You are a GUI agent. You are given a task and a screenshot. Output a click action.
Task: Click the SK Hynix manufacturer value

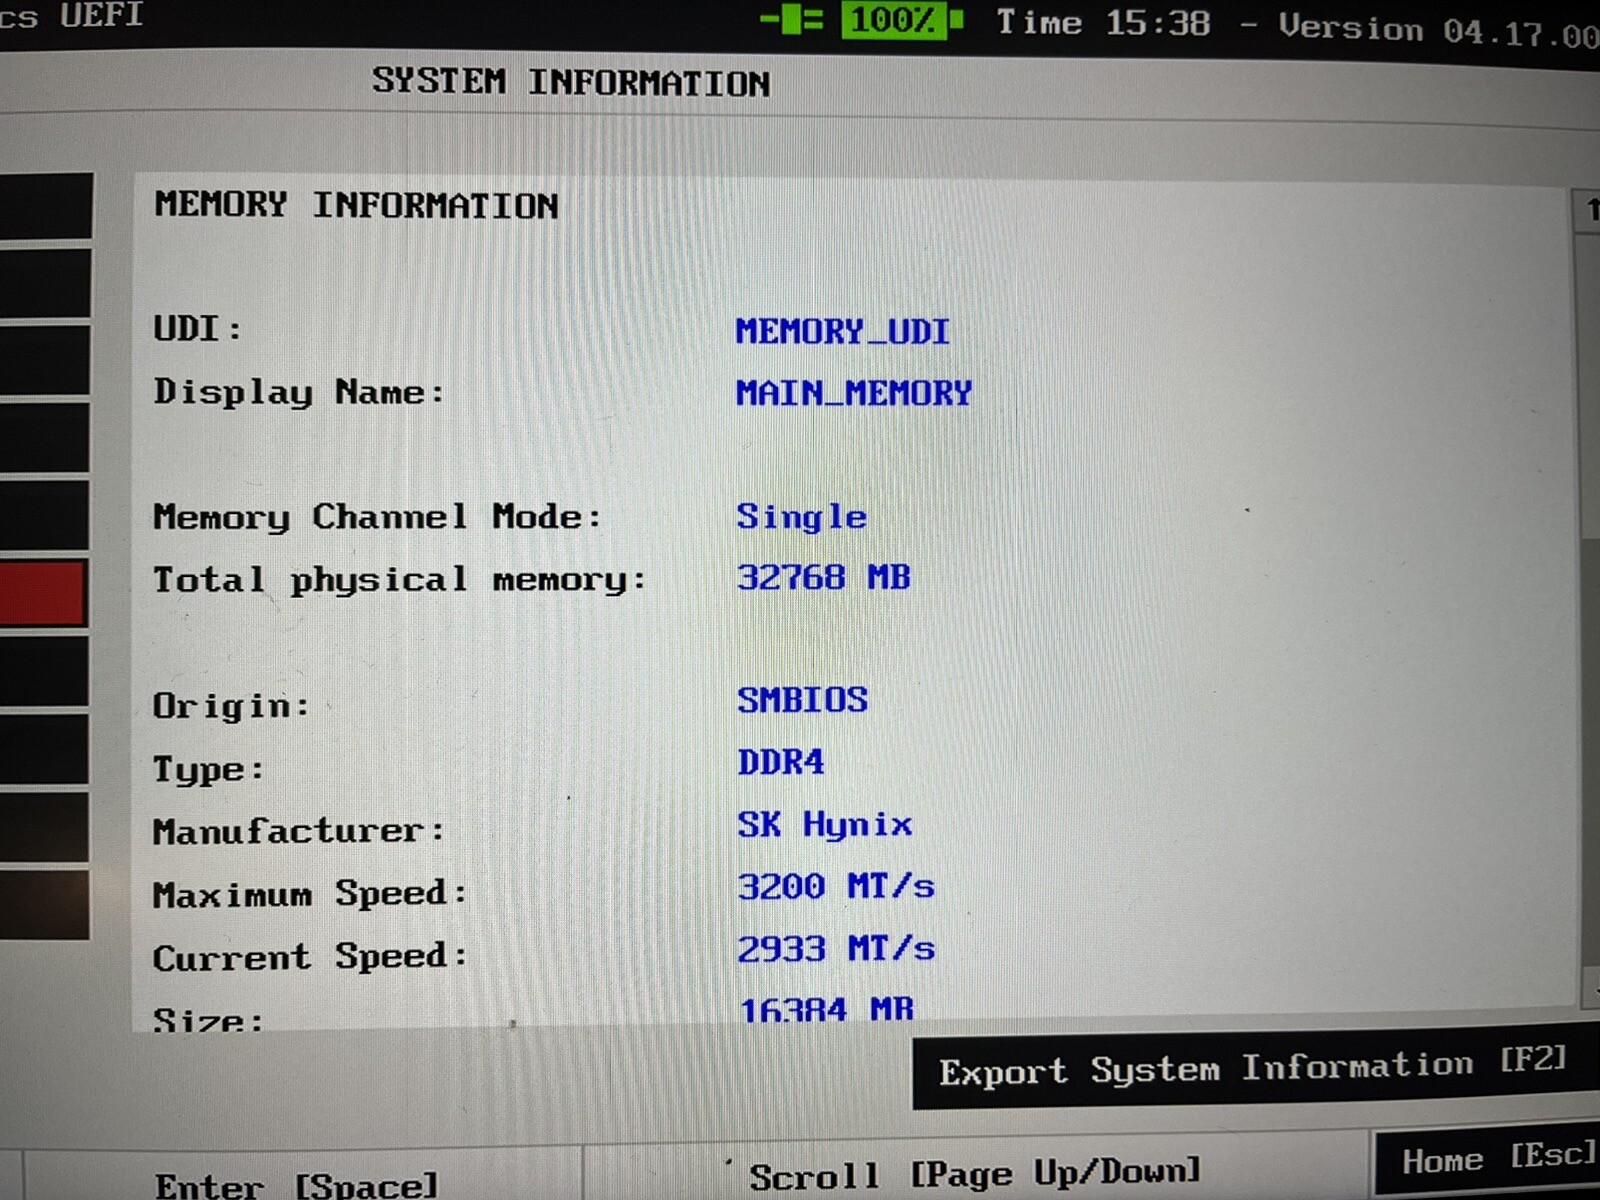[x=825, y=825]
